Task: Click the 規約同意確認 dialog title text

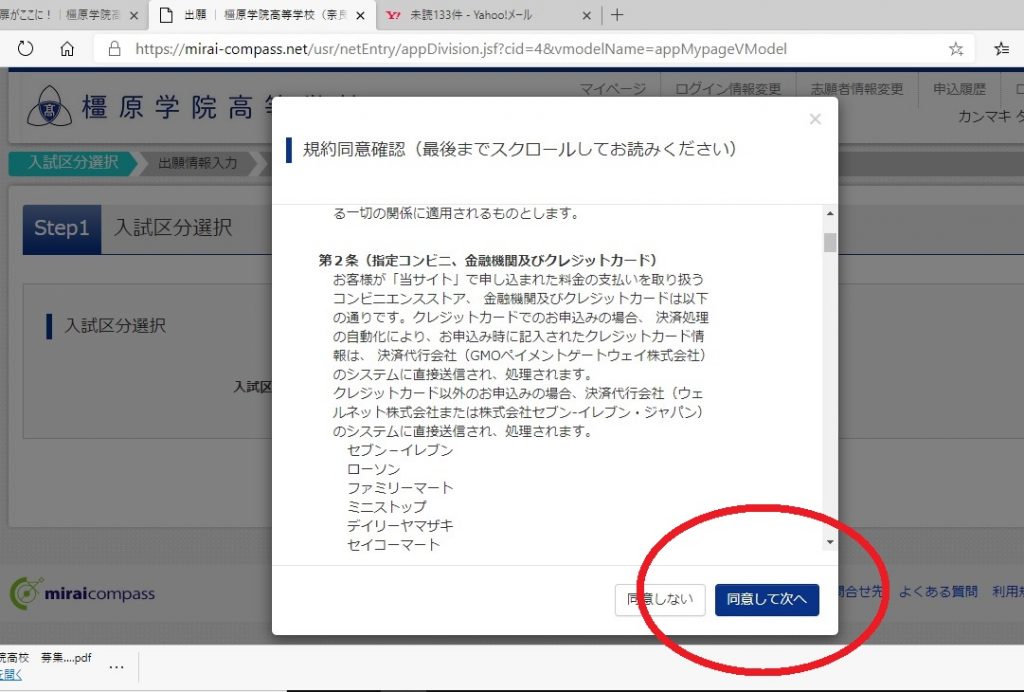Action: coord(520,149)
